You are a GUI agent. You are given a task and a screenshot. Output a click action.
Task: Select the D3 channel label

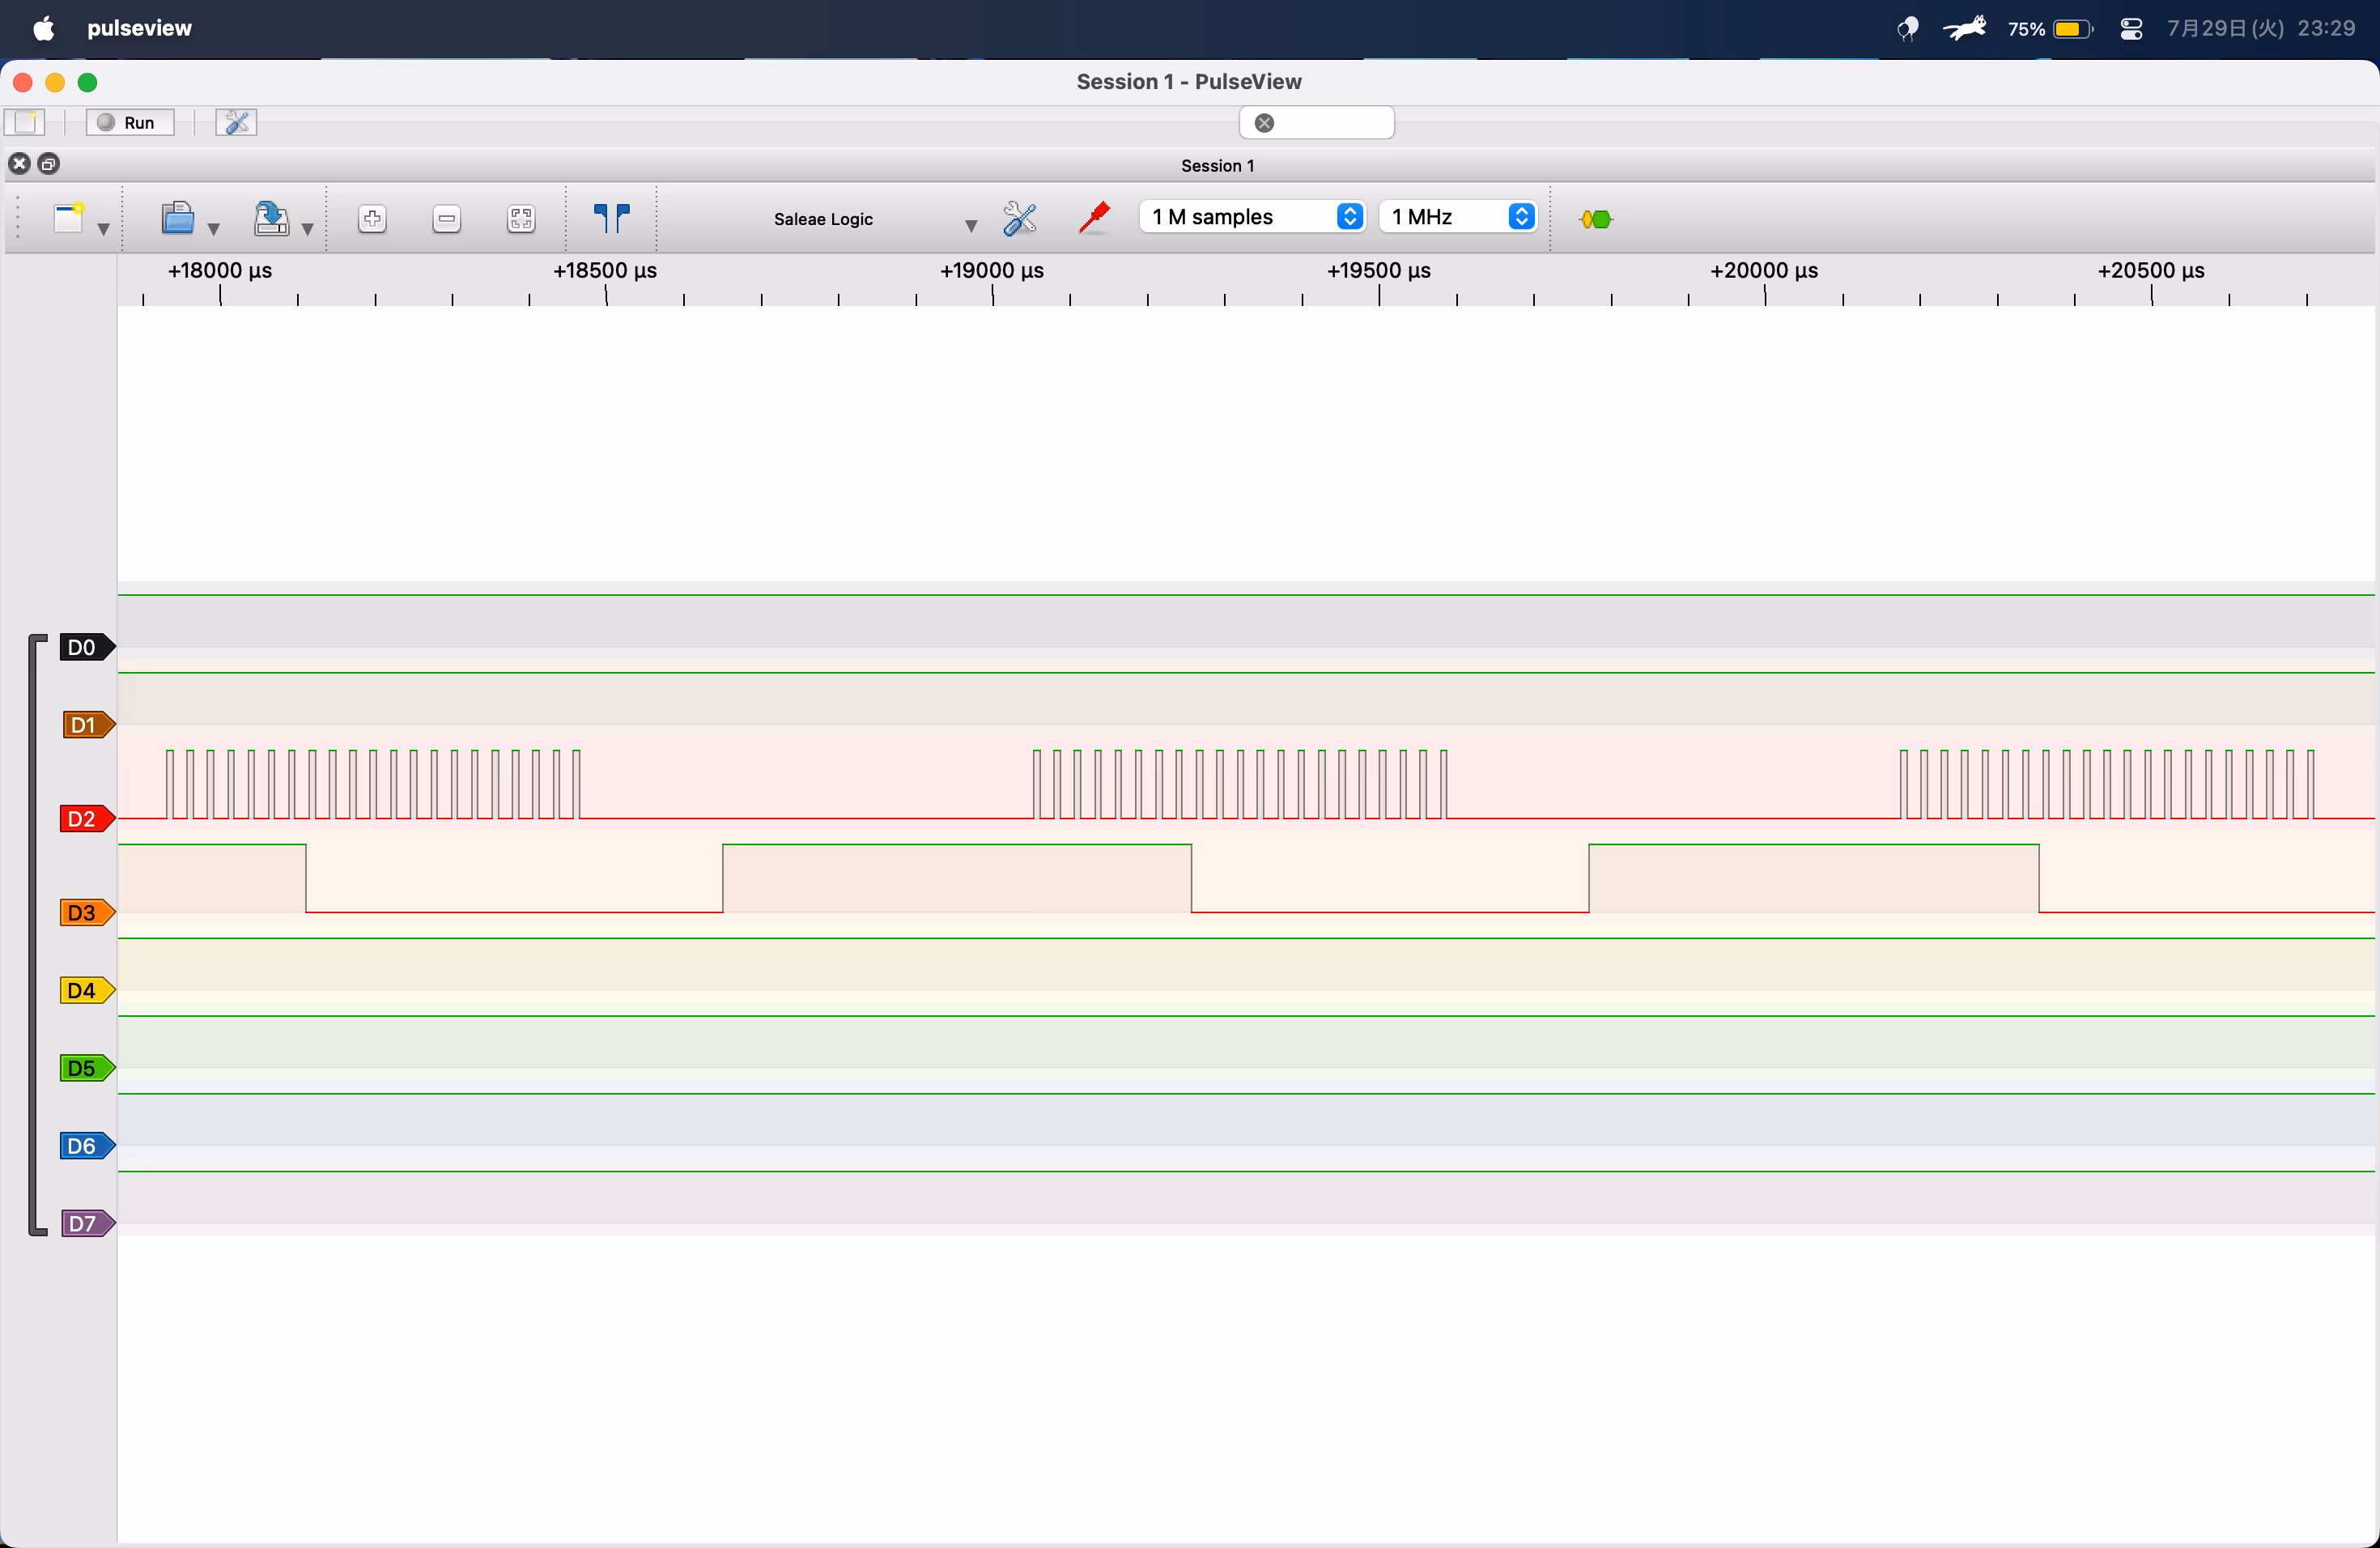coord(85,913)
